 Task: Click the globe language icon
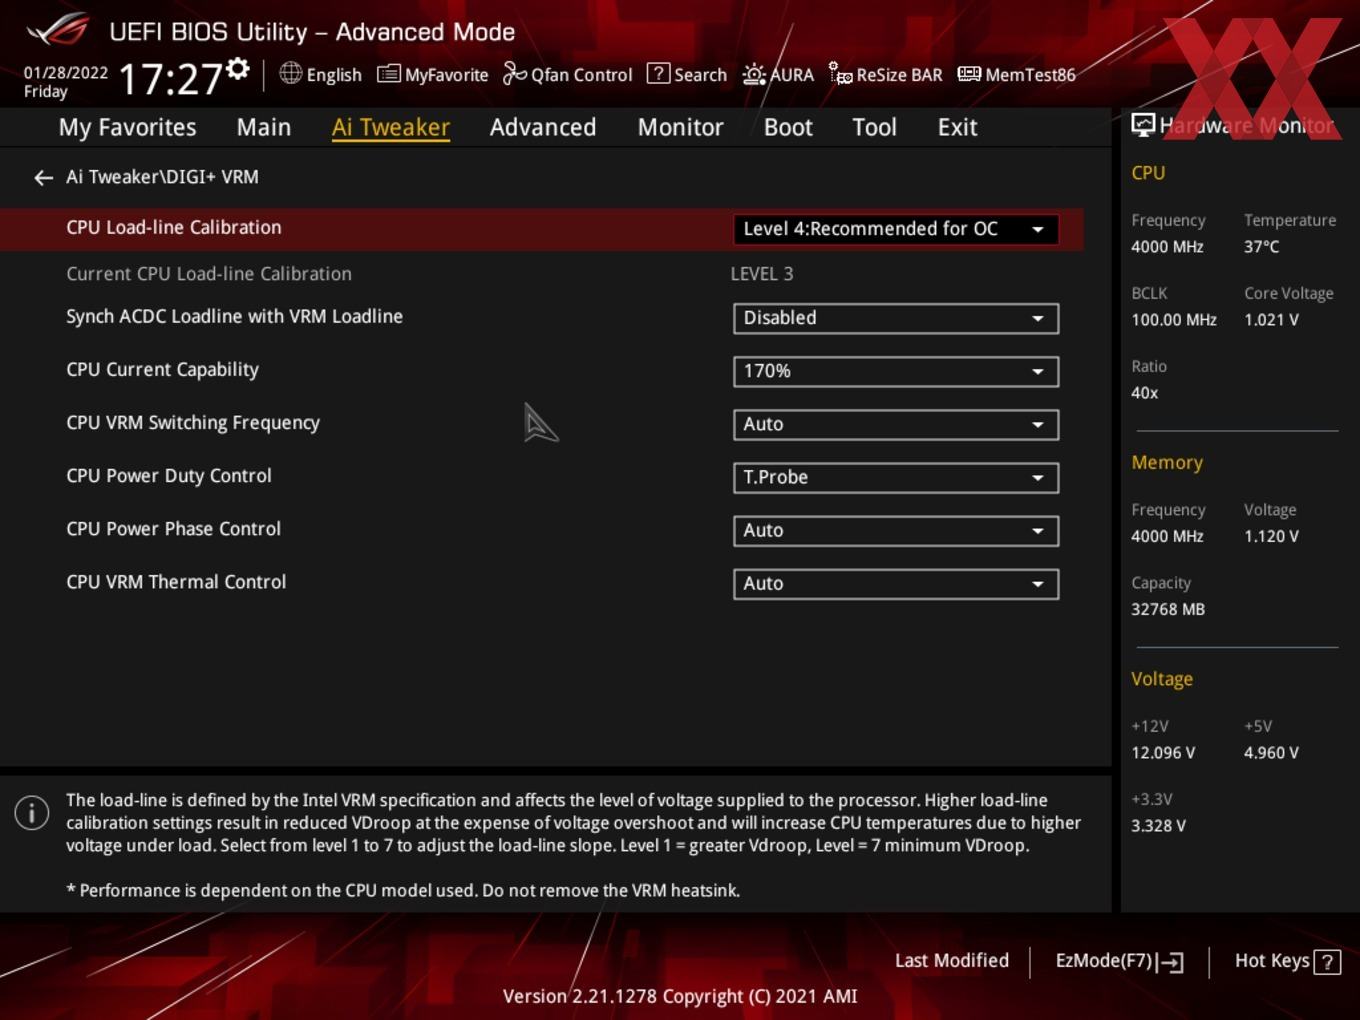[x=290, y=73]
